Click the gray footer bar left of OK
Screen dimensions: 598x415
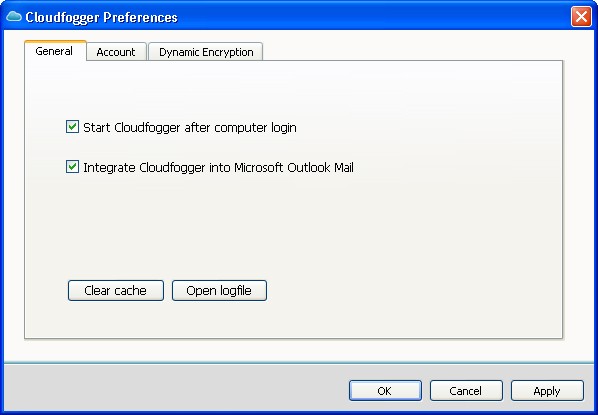point(175,389)
